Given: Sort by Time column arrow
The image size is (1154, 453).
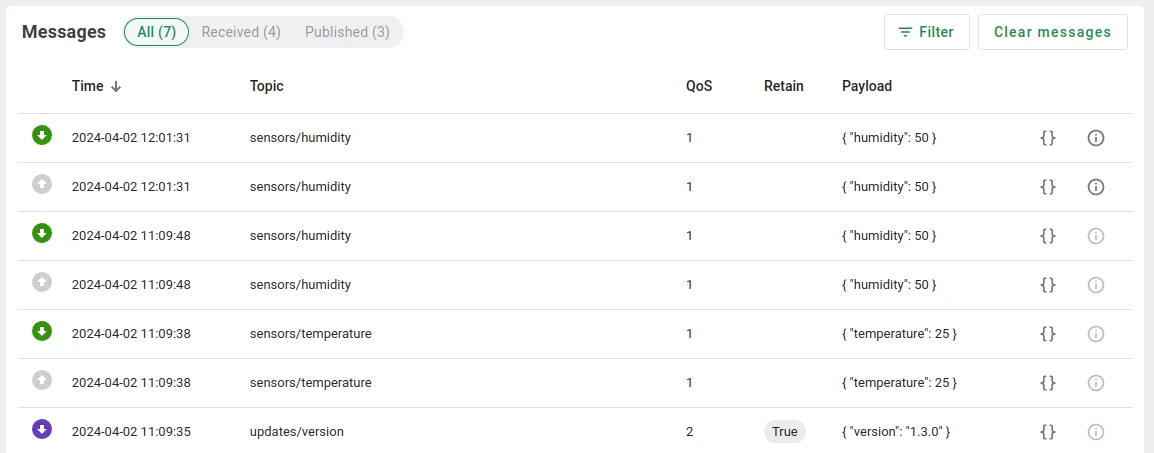Looking at the screenshot, I should click(116, 87).
